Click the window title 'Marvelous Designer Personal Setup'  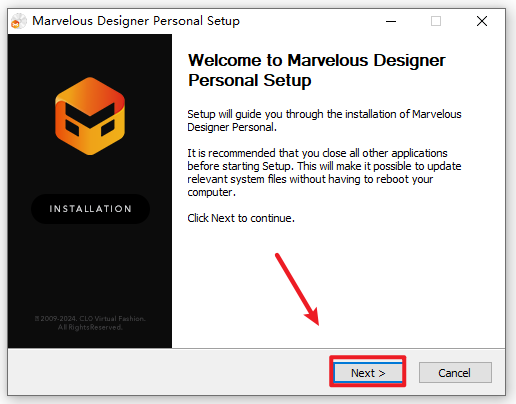click(136, 21)
